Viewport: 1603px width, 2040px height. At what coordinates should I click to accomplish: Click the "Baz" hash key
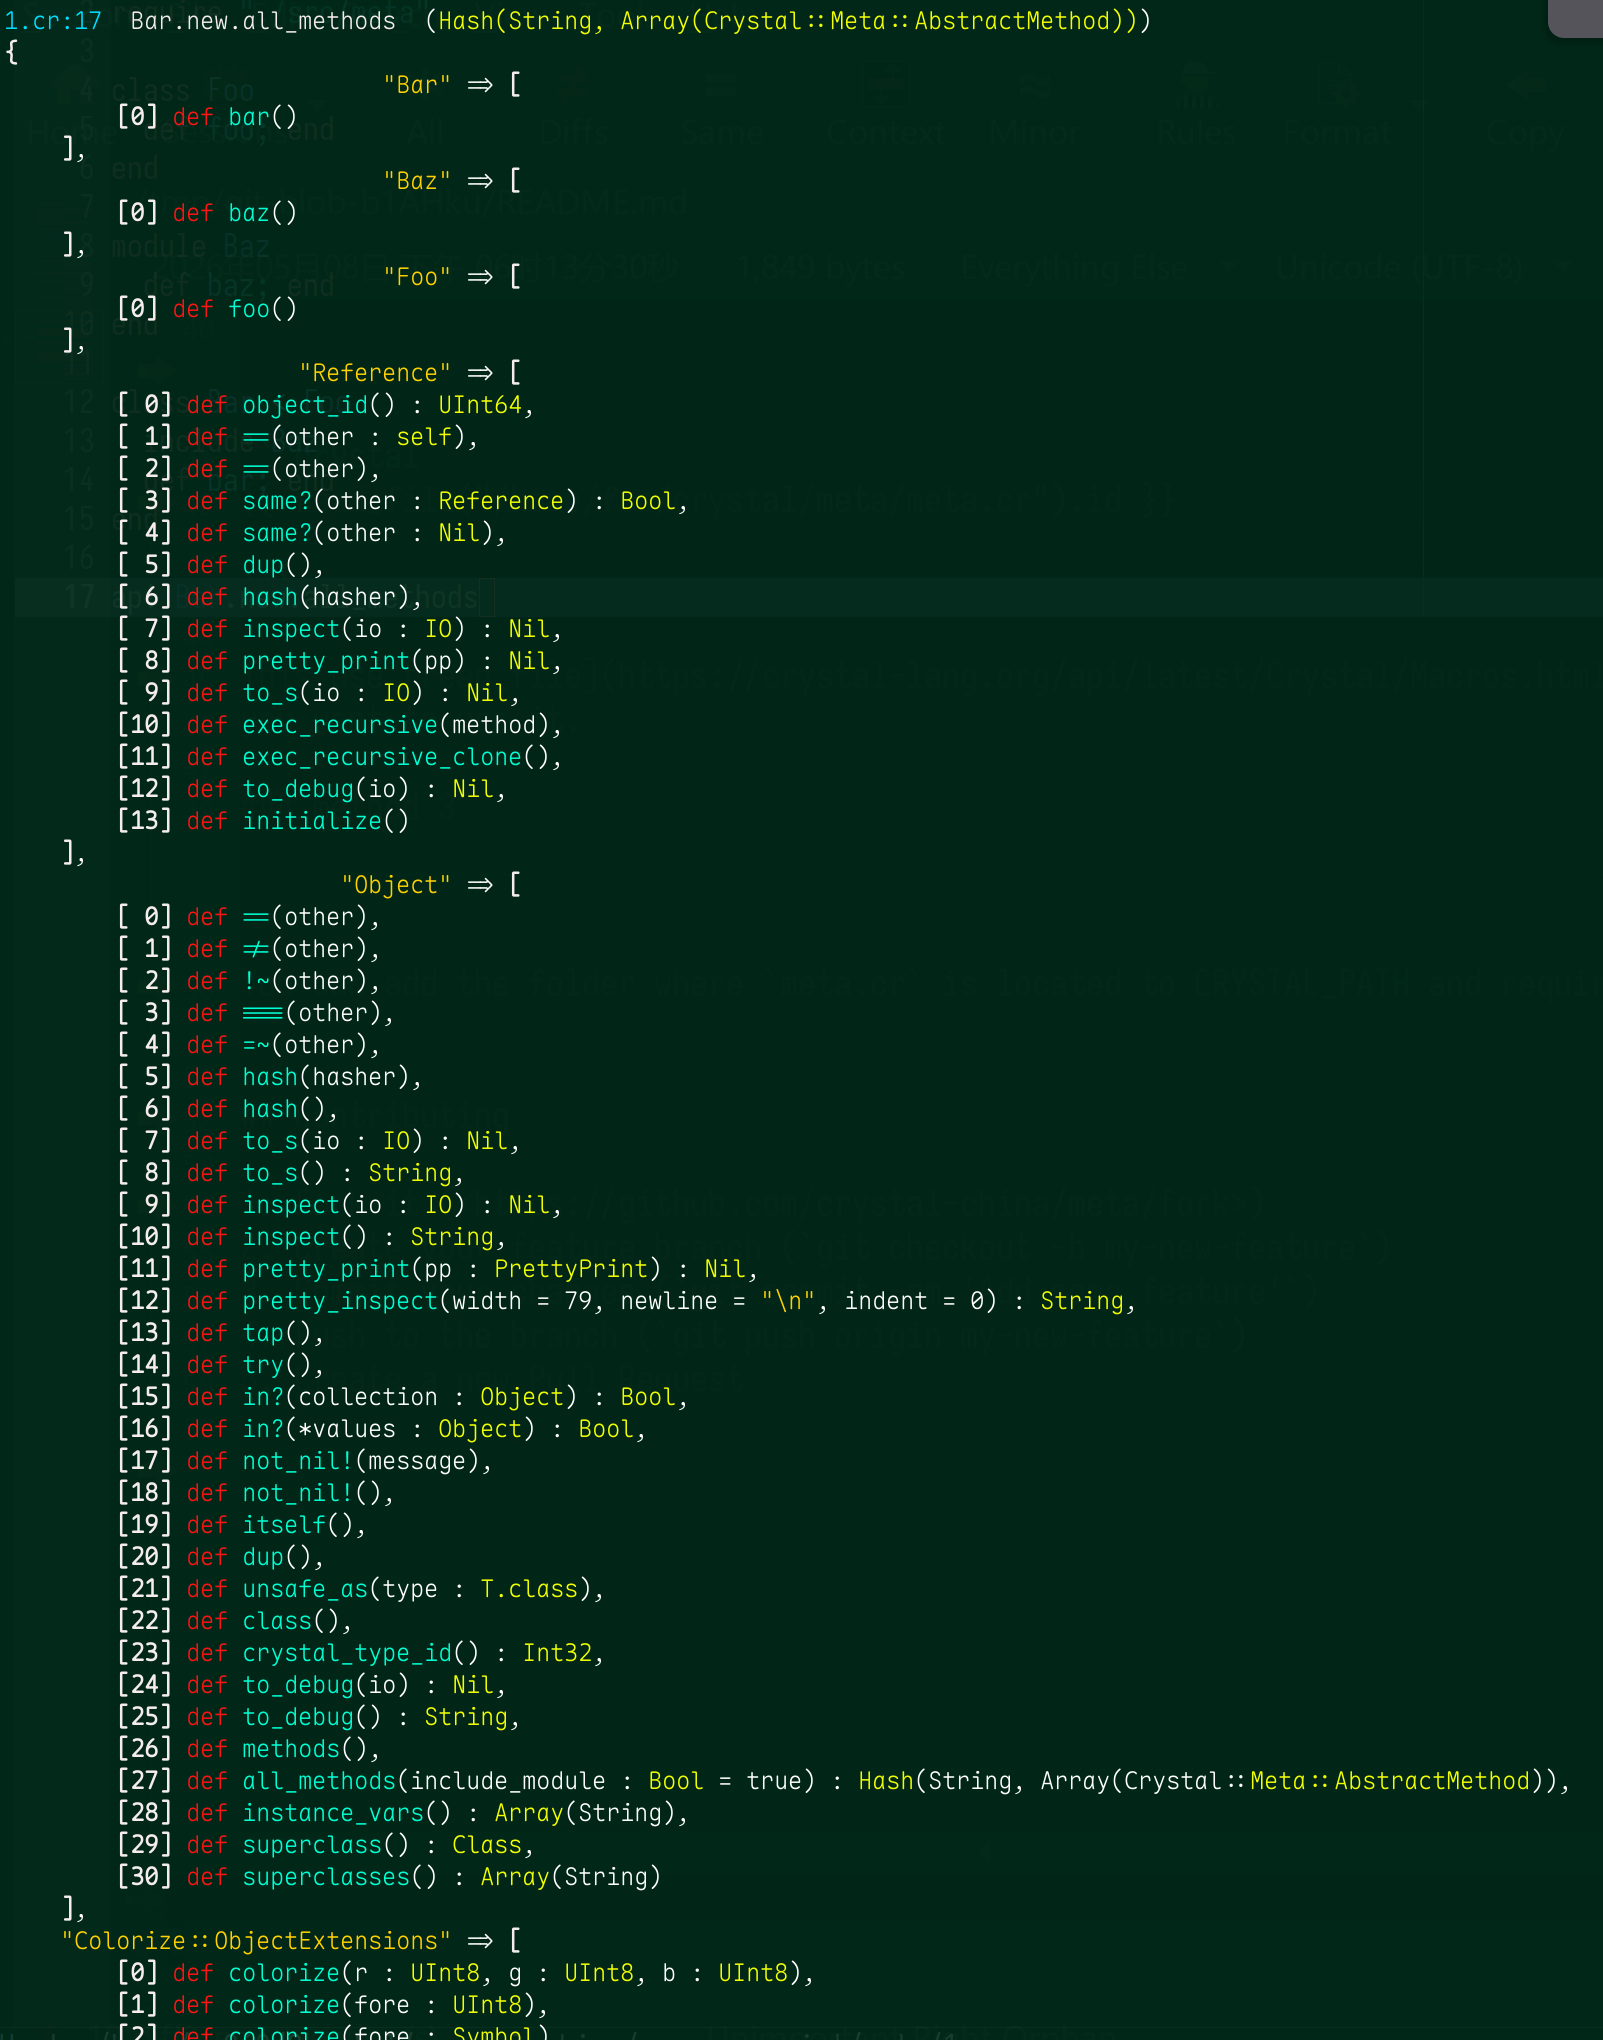point(417,181)
